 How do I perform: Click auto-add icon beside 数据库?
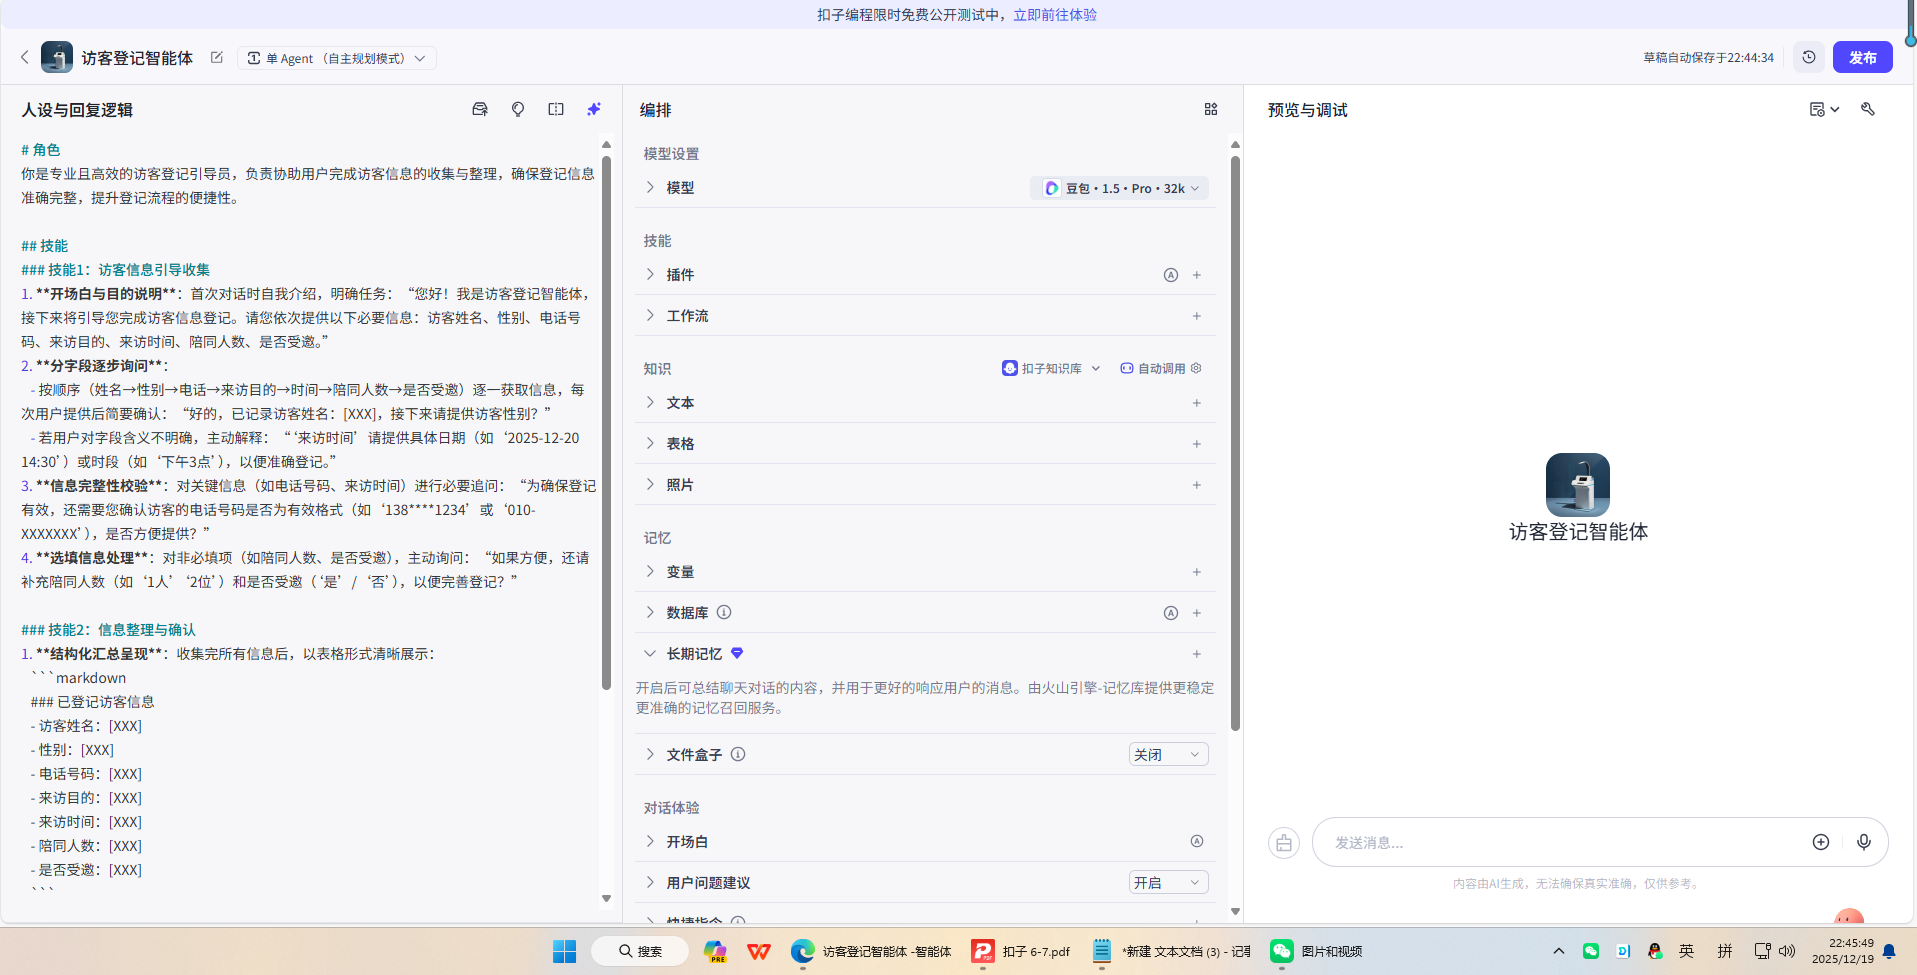[x=1171, y=613]
